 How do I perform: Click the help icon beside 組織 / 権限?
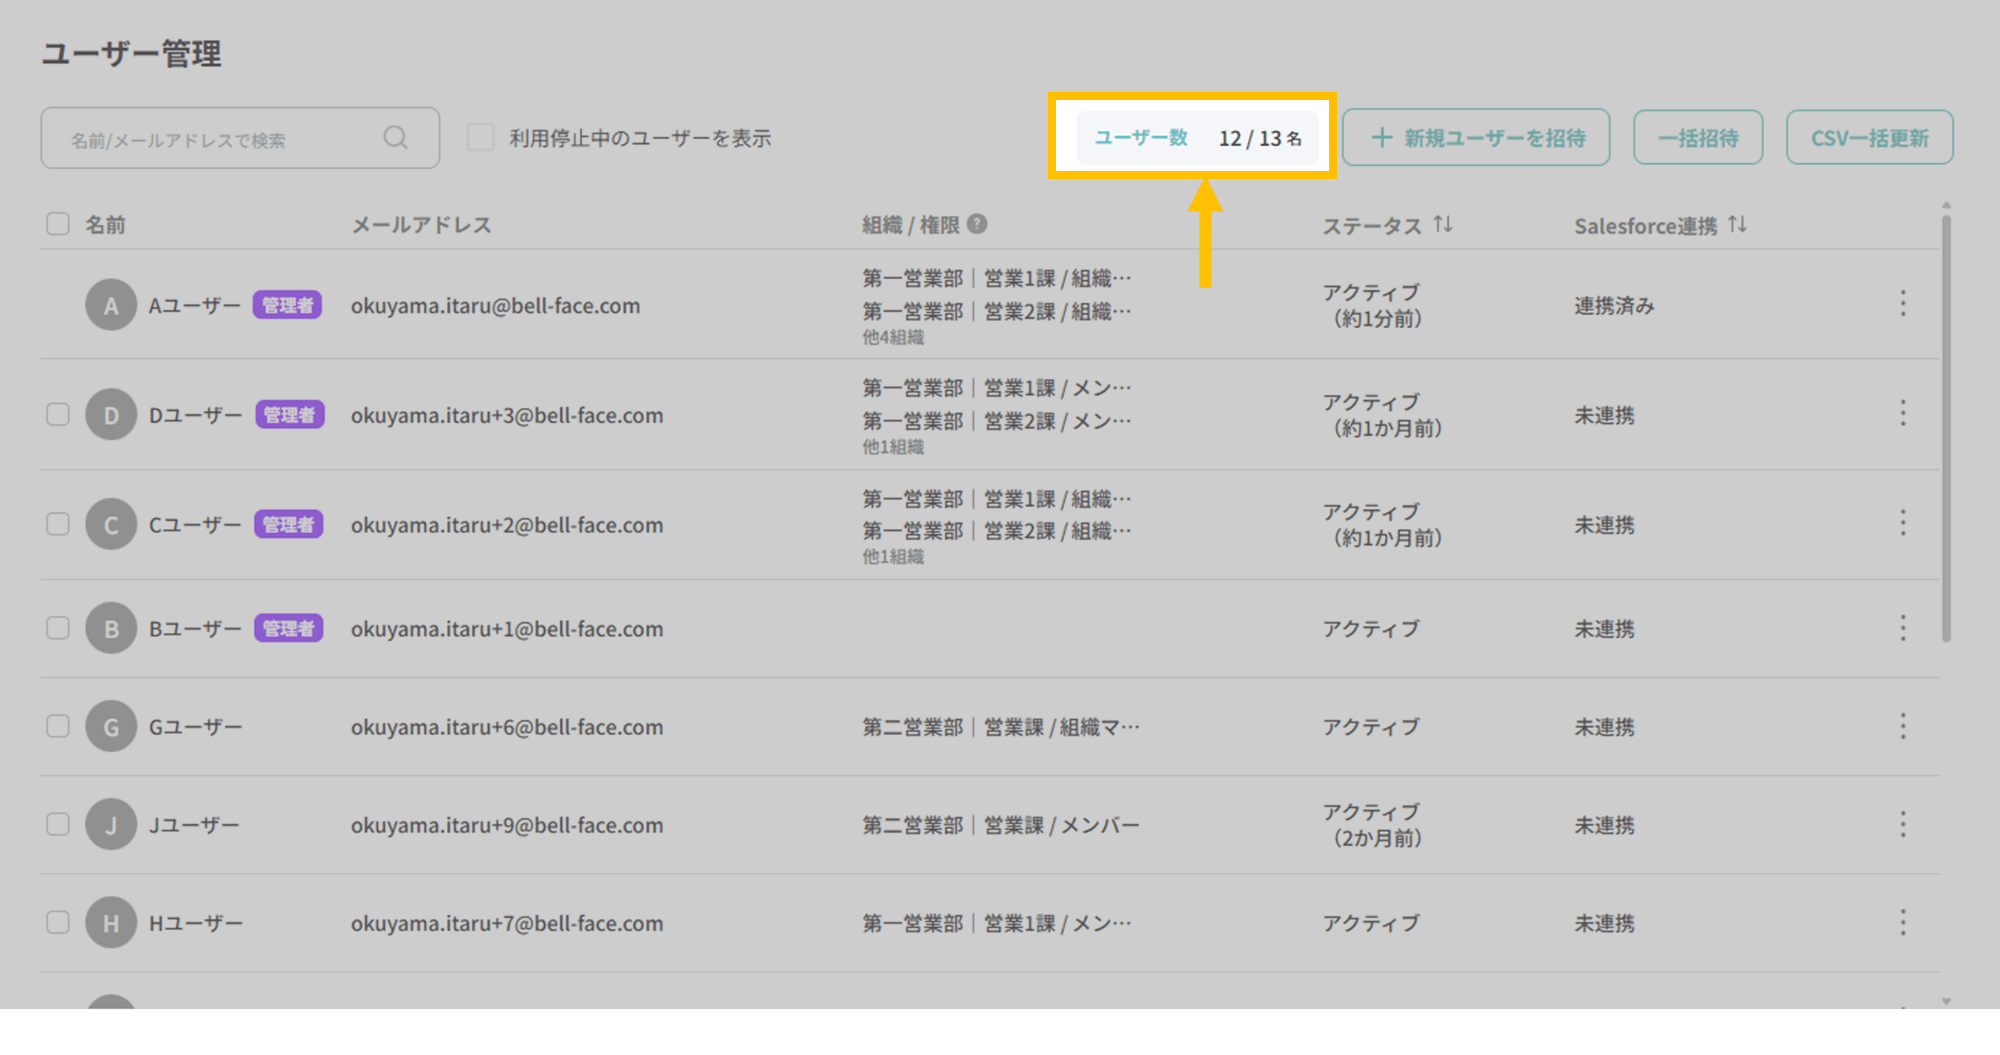[x=977, y=224]
